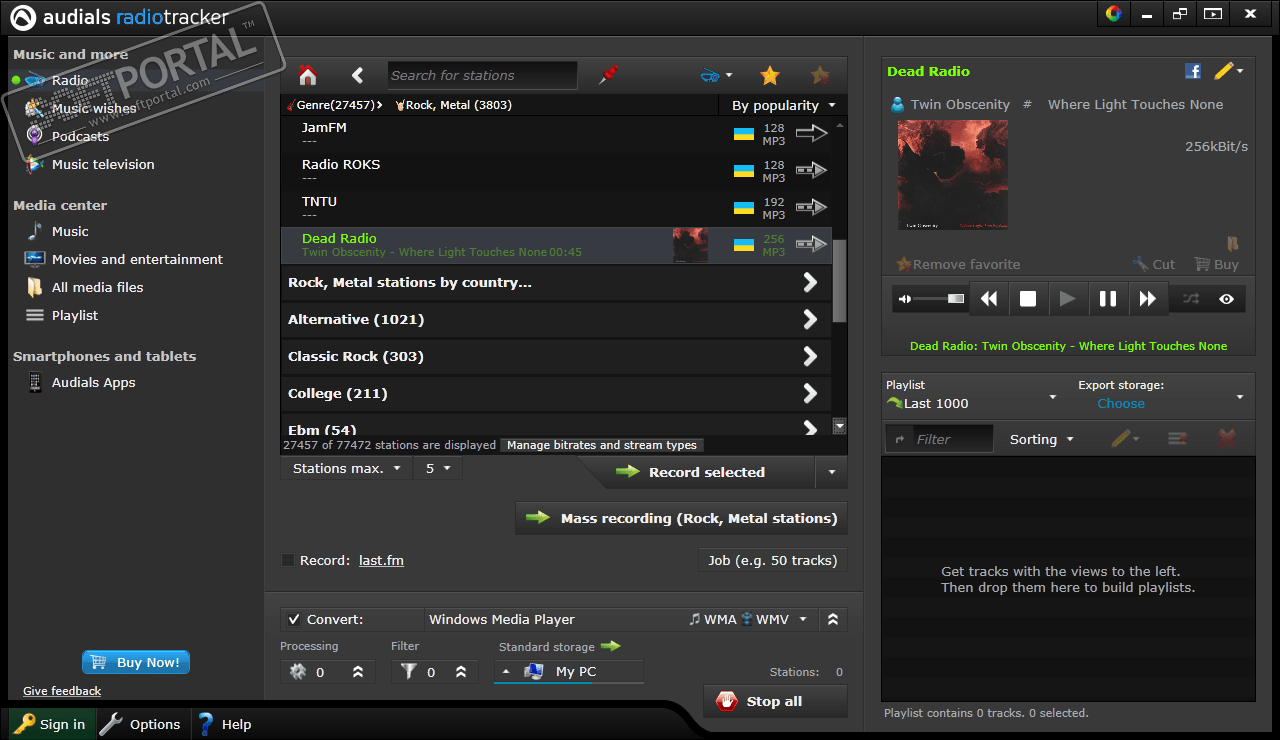1280x740 pixels.
Task: Open Movies and entertainment in Media center
Action: pyautogui.click(x=137, y=259)
